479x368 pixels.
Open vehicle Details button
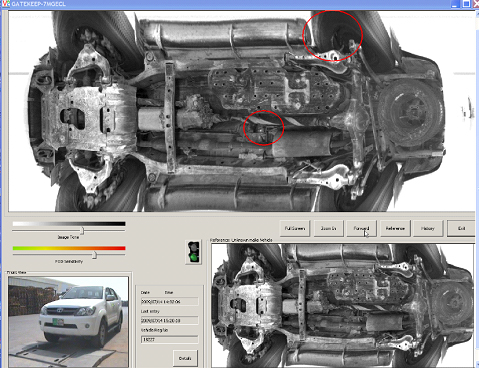[185, 358]
